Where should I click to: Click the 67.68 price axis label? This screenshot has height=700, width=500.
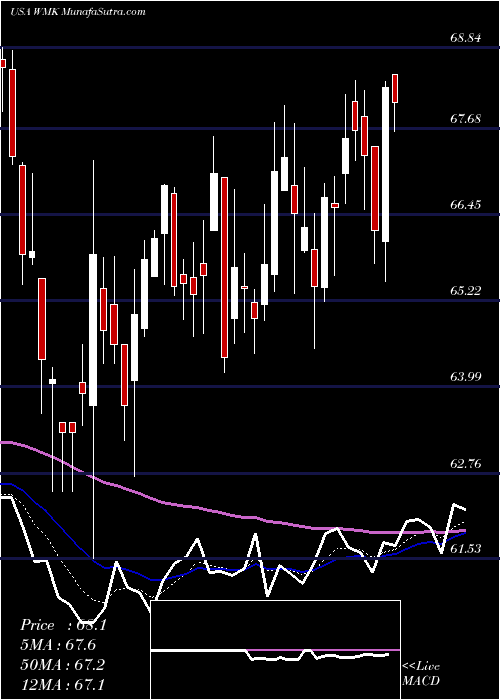465,119
